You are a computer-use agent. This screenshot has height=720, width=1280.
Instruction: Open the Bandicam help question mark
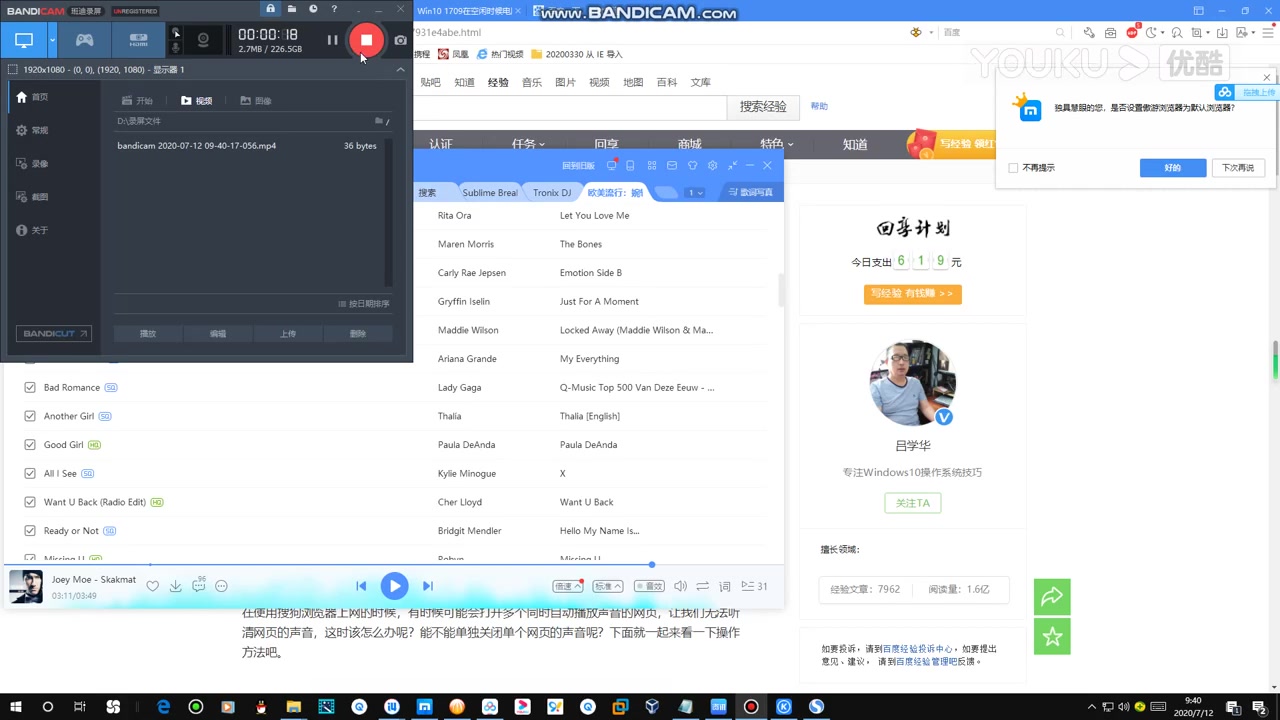coord(334,9)
